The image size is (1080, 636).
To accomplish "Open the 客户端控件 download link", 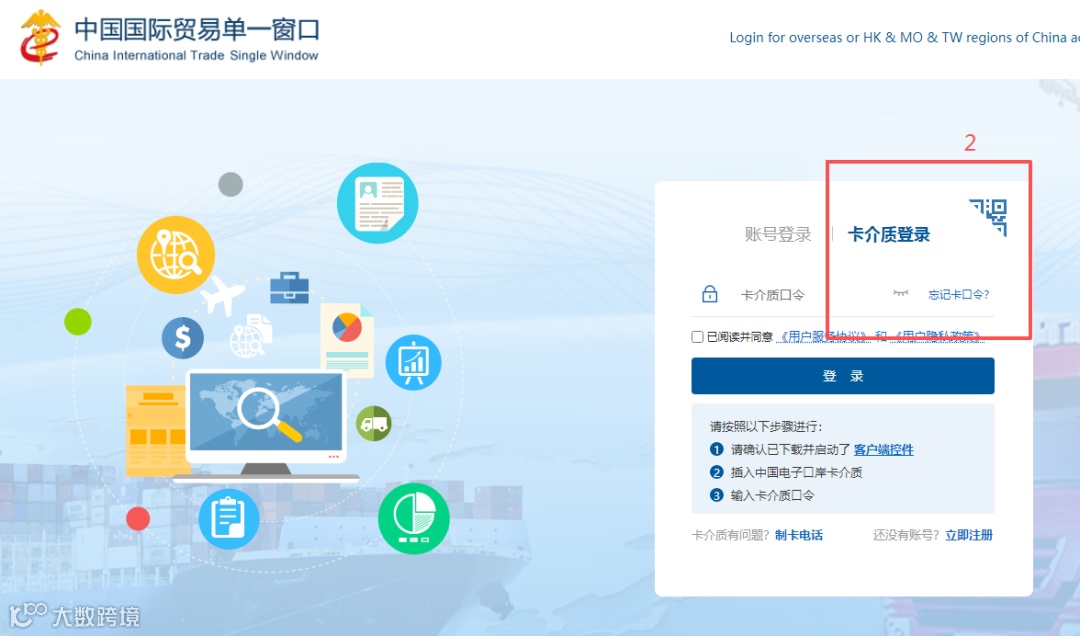I will pyautogui.click(x=884, y=450).
